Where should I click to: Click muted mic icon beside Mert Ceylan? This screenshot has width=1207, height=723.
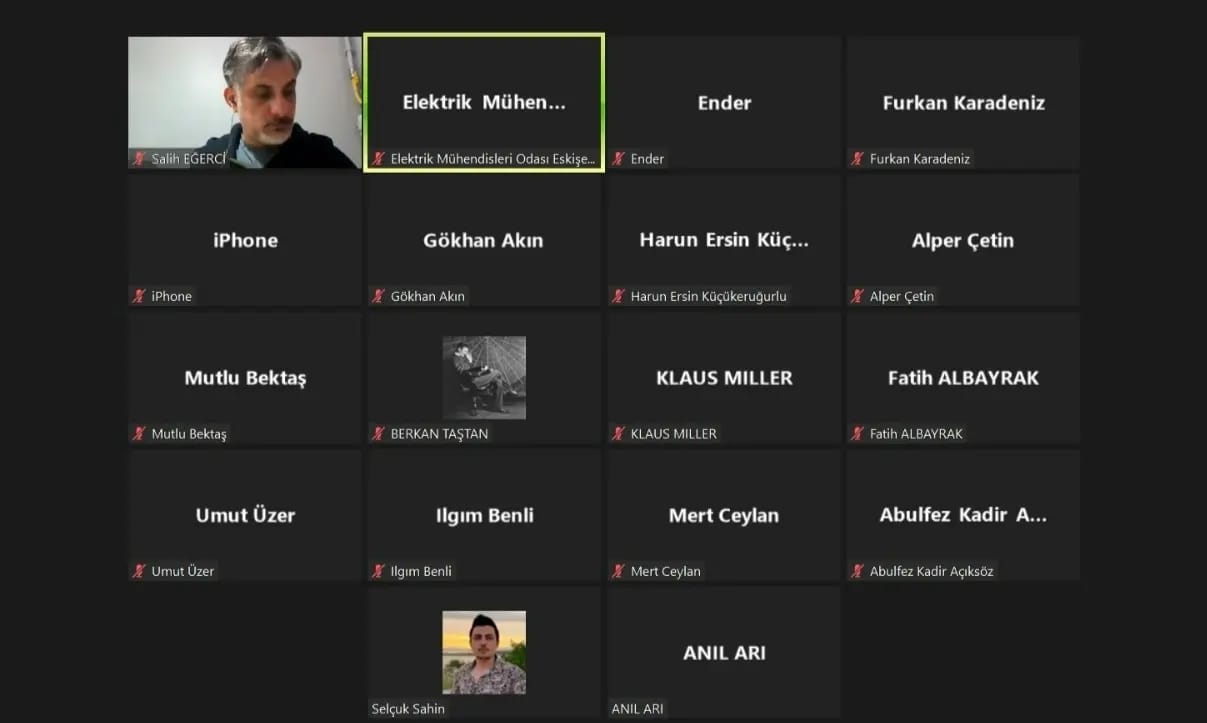click(x=619, y=571)
